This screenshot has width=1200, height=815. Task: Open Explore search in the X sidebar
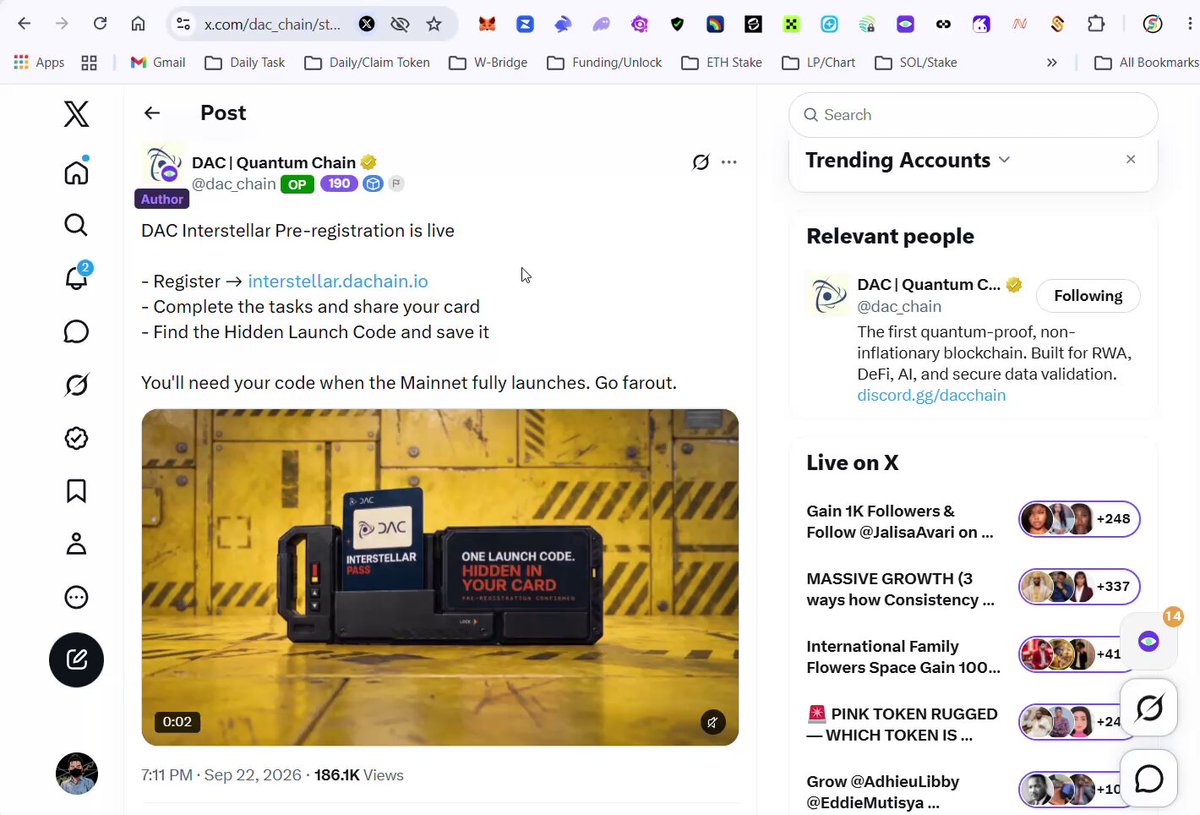pos(76,225)
